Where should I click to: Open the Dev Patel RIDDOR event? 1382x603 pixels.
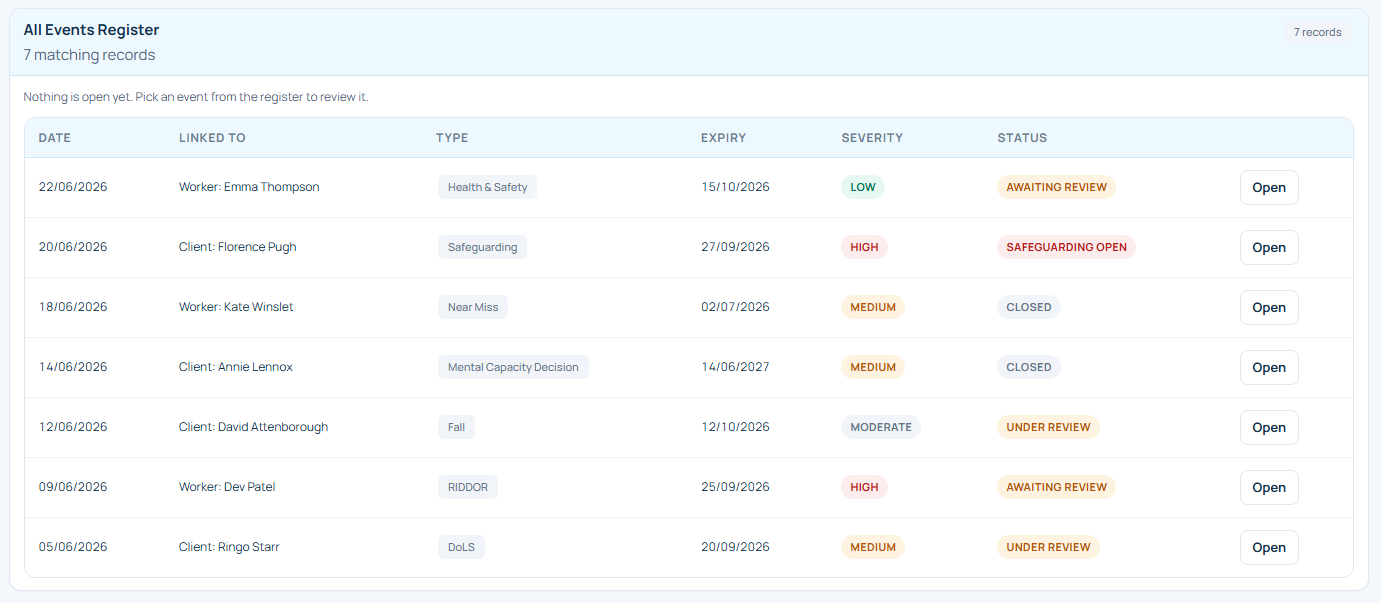coord(1269,487)
